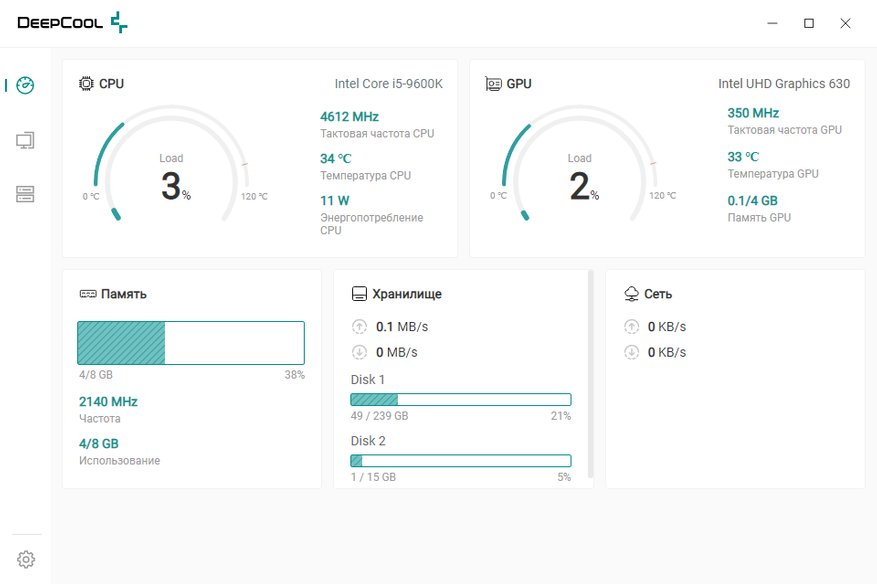Click the CPU chip icon
The image size is (877, 584).
point(86,84)
